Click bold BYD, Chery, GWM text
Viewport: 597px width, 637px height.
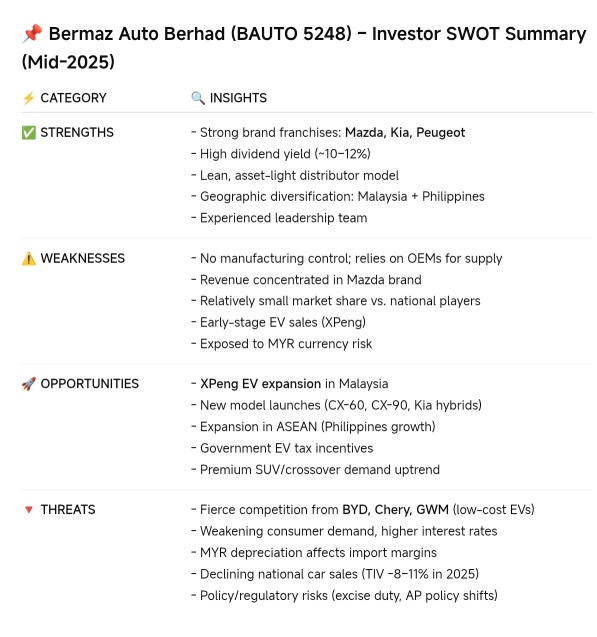[396, 509]
